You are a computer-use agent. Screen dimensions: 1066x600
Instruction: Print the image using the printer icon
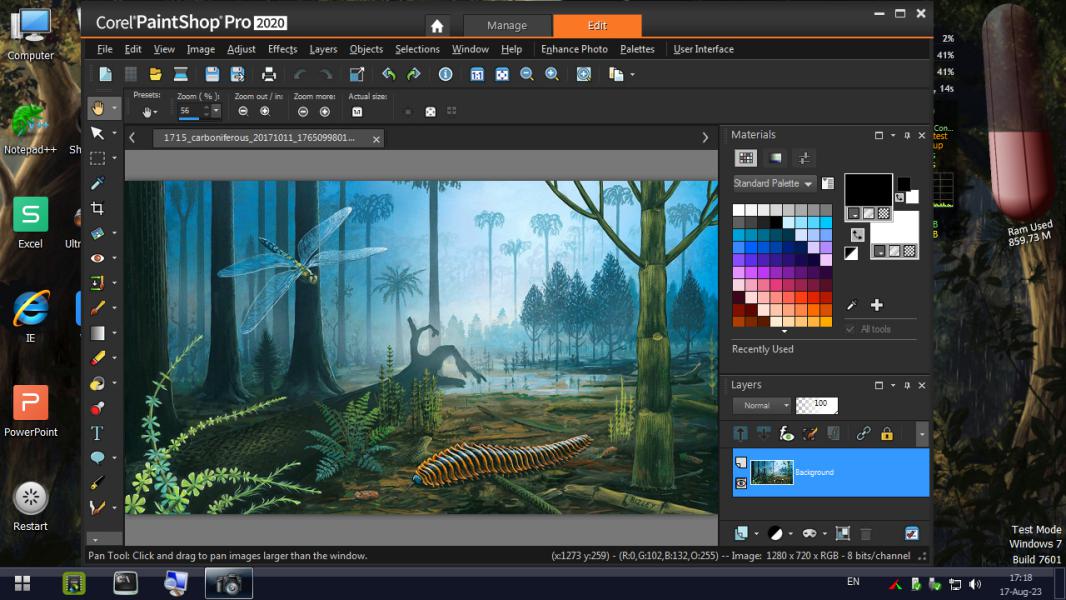coord(269,74)
